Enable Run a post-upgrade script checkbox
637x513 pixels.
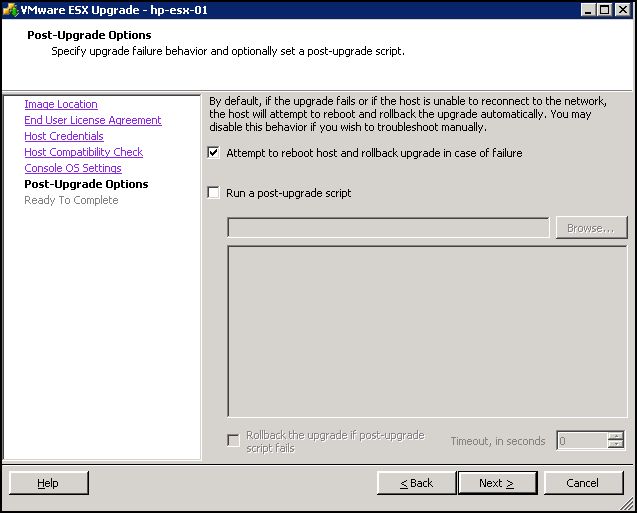pyautogui.click(x=213, y=193)
